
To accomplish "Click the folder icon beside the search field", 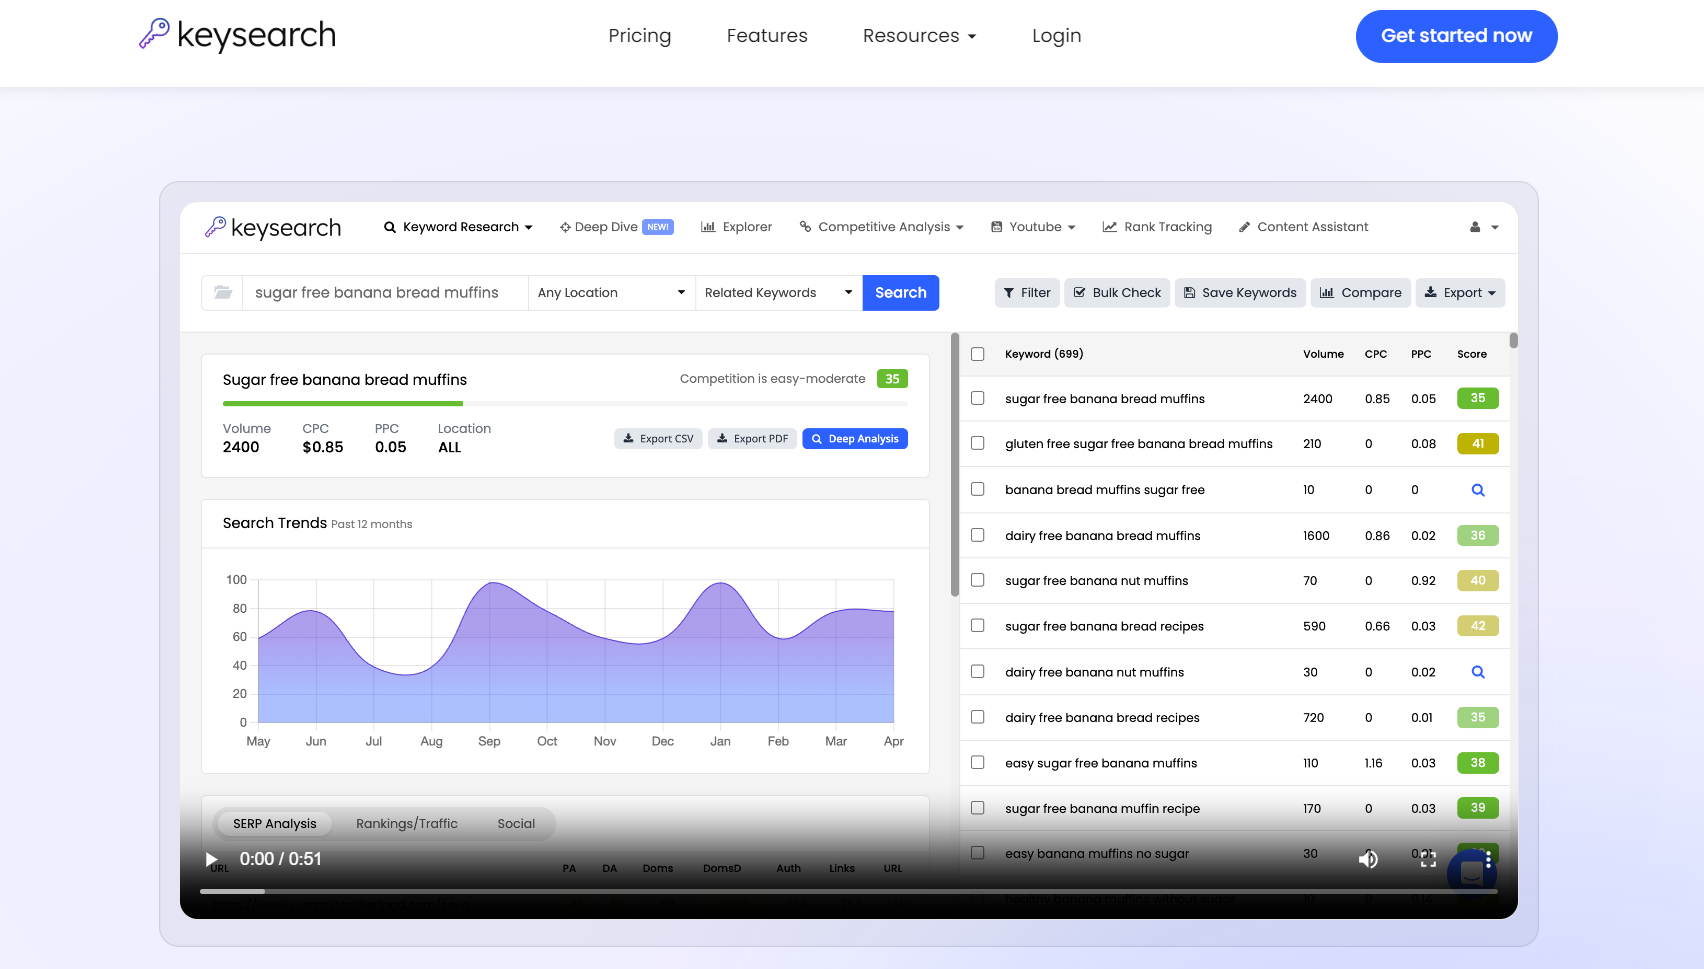I will coord(223,293).
